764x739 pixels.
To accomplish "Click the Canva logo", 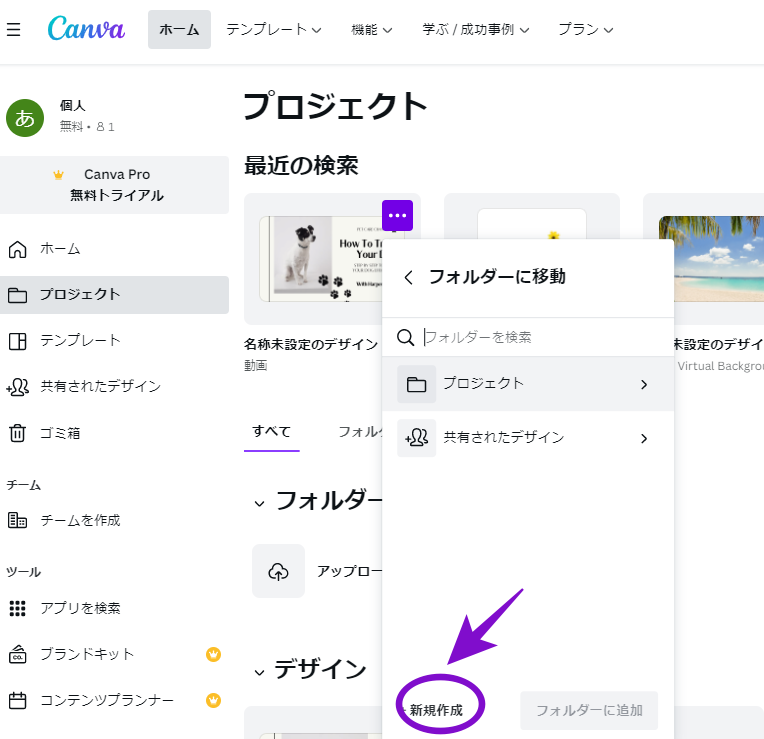I will pos(86,28).
